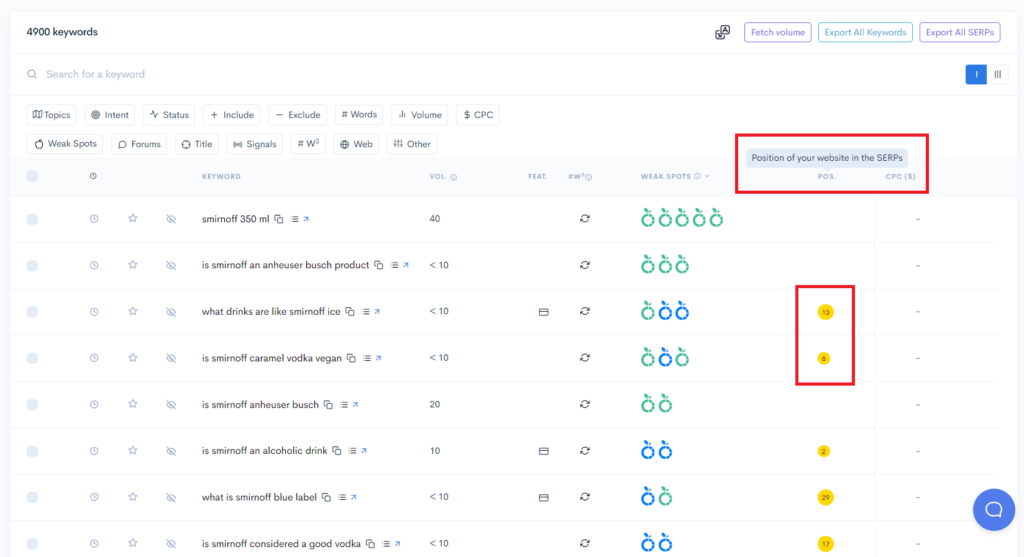The height and width of the screenshot is (557, 1024).
Task: Open the chat support bubble
Action: tap(993, 509)
